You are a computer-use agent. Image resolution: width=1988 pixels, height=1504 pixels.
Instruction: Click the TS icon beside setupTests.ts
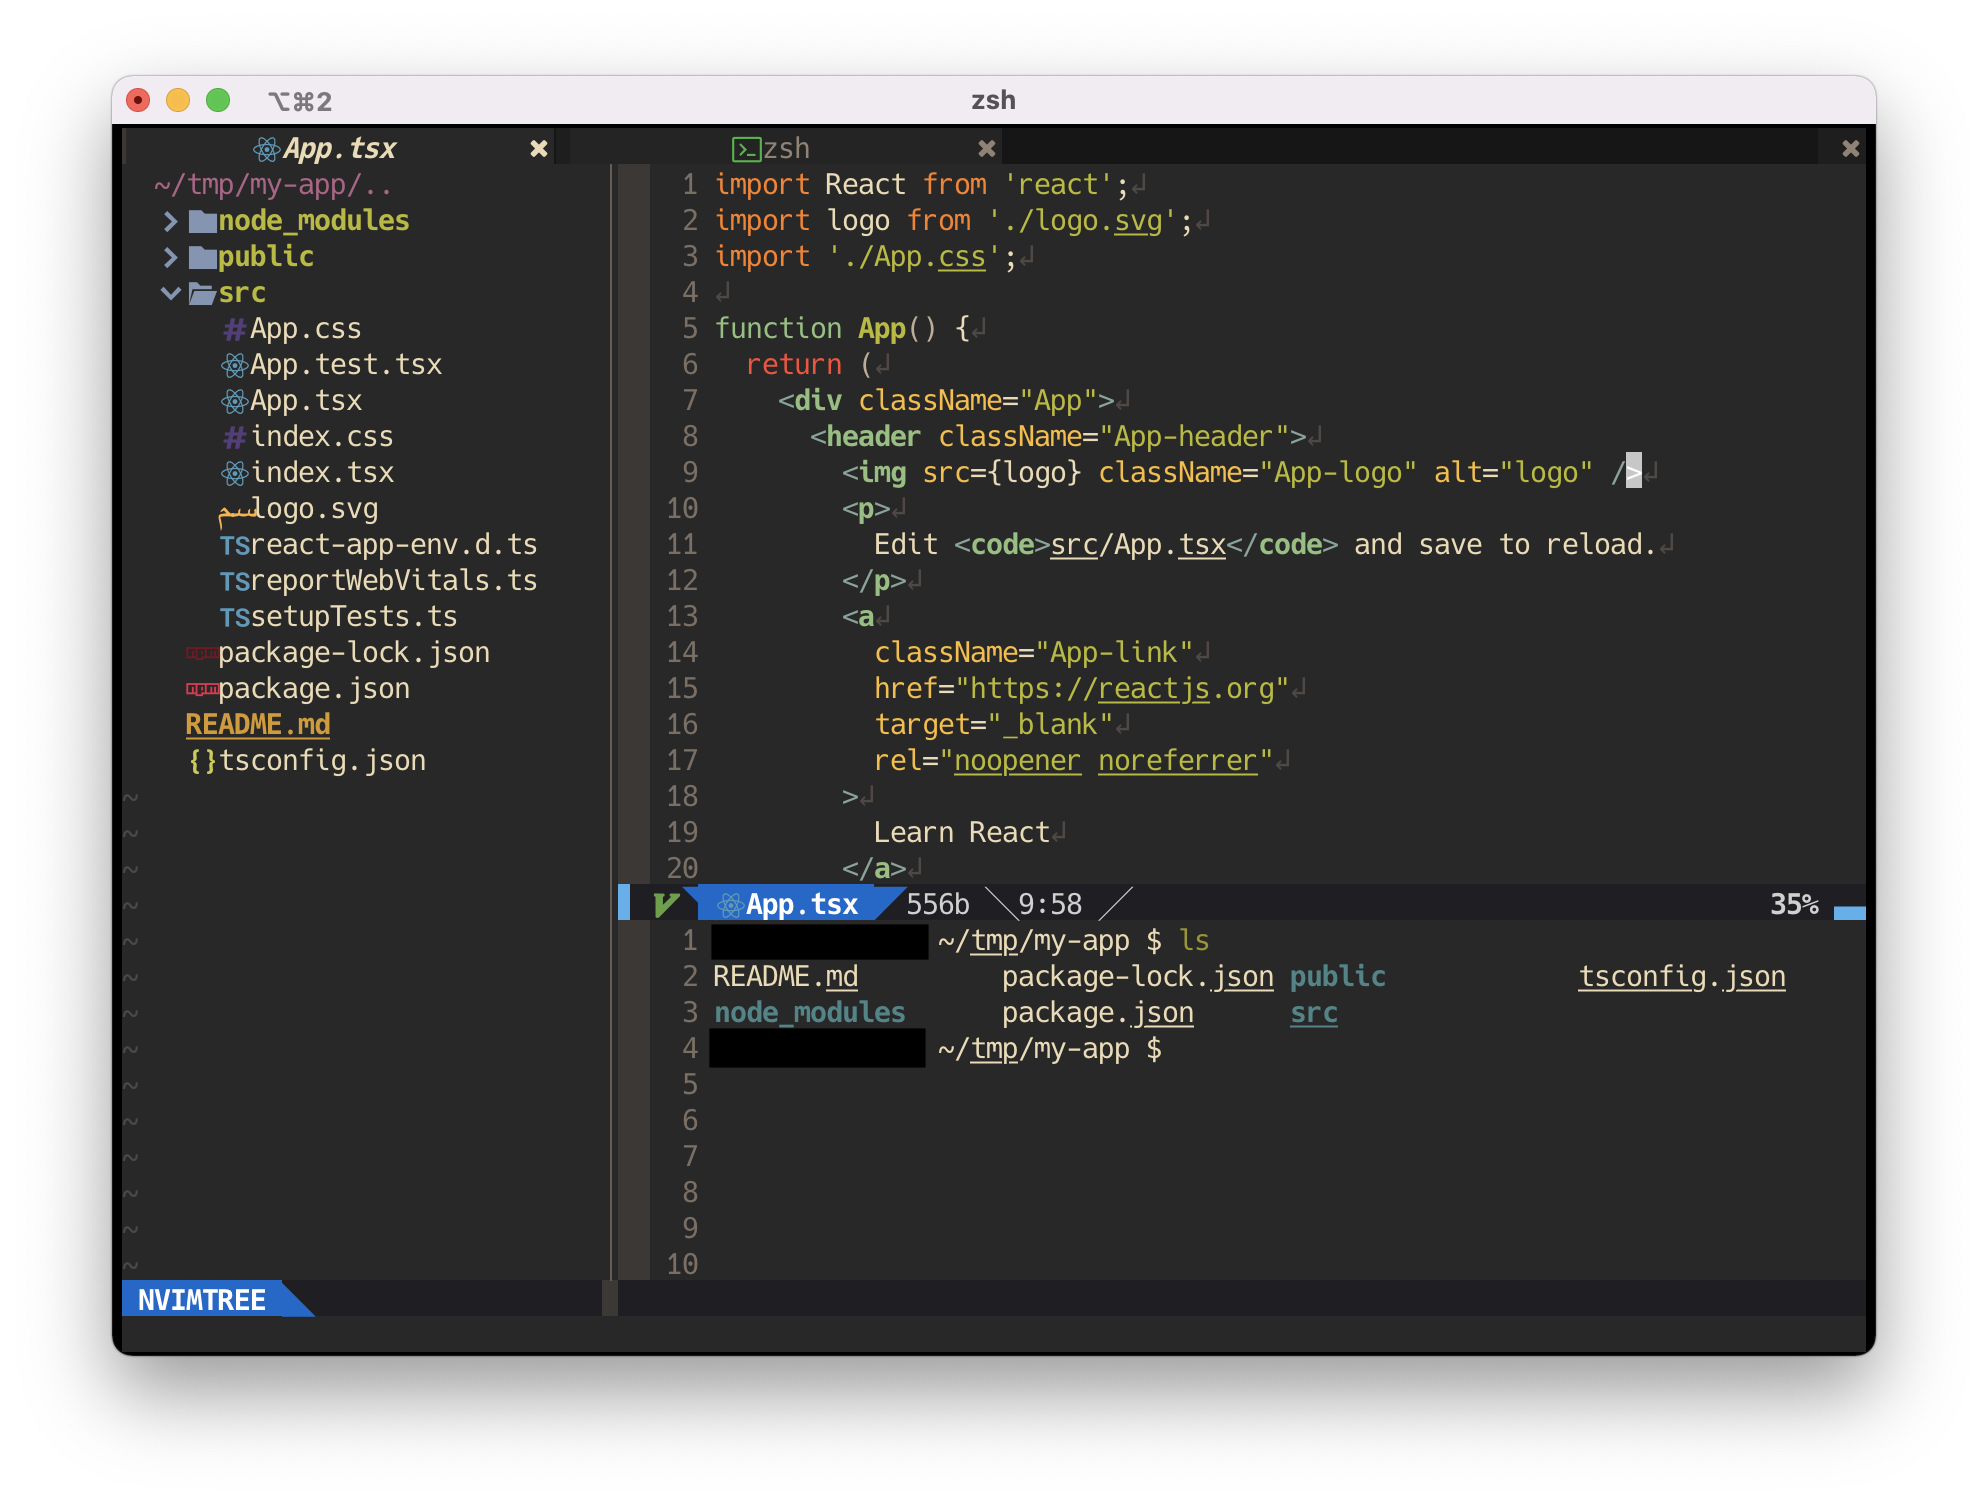pyautogui.click(x=234, y=617)
